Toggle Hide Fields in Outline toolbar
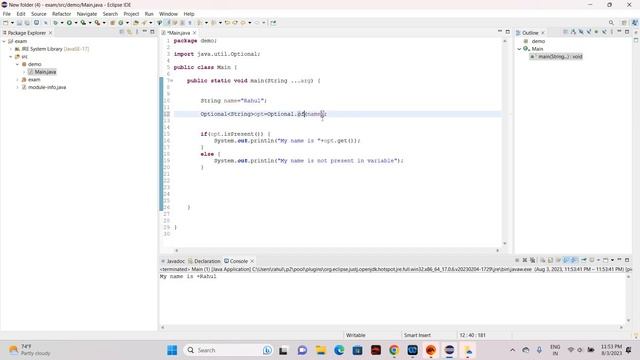This screenshot has width=640, height=360. pyautogui.click(x=581, y=32)
